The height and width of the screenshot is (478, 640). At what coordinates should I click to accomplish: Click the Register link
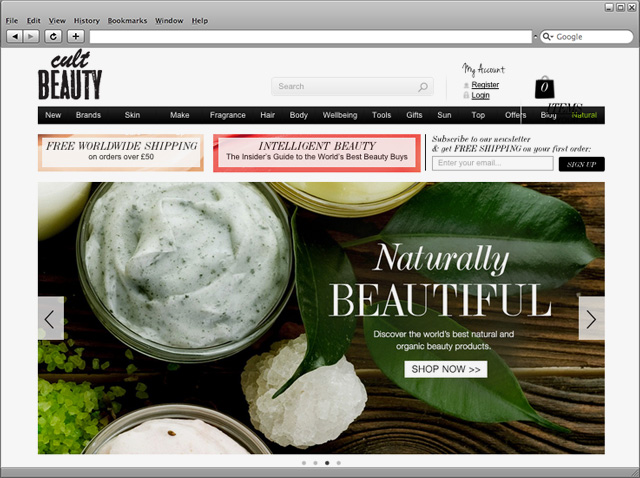click(485, 84)
